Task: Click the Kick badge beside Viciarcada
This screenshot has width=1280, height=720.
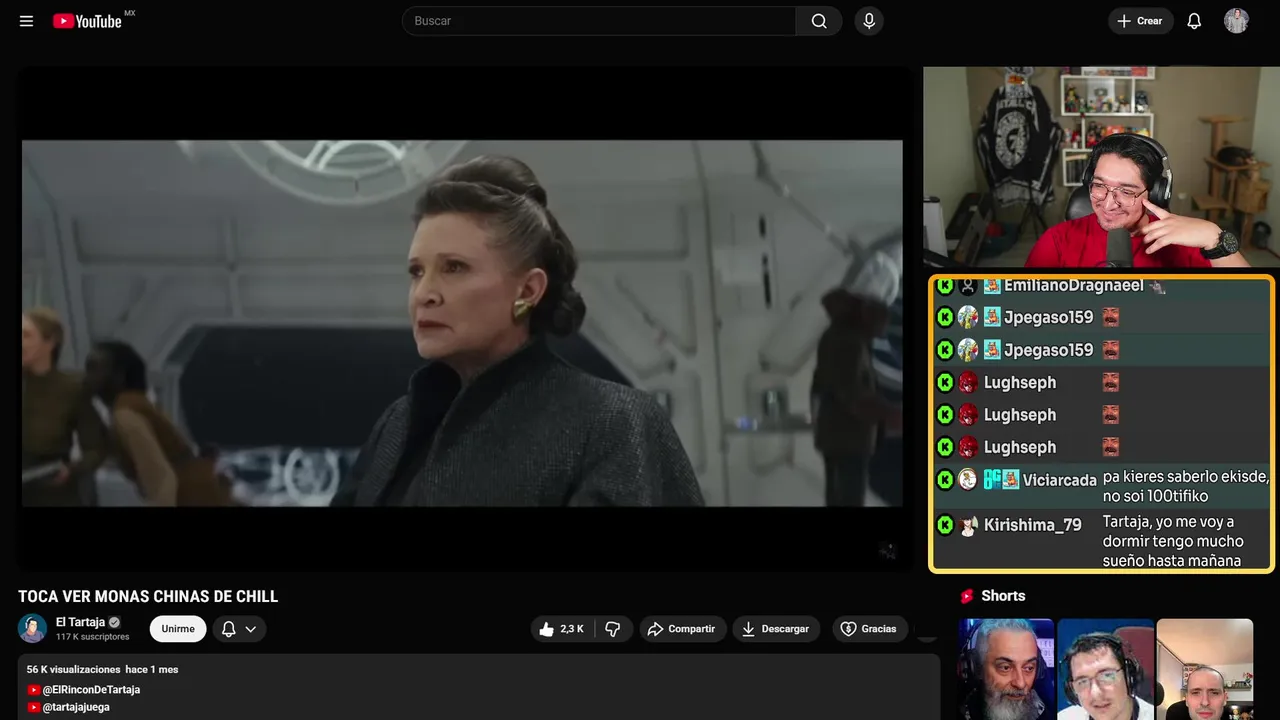Action: pos(944,479)
